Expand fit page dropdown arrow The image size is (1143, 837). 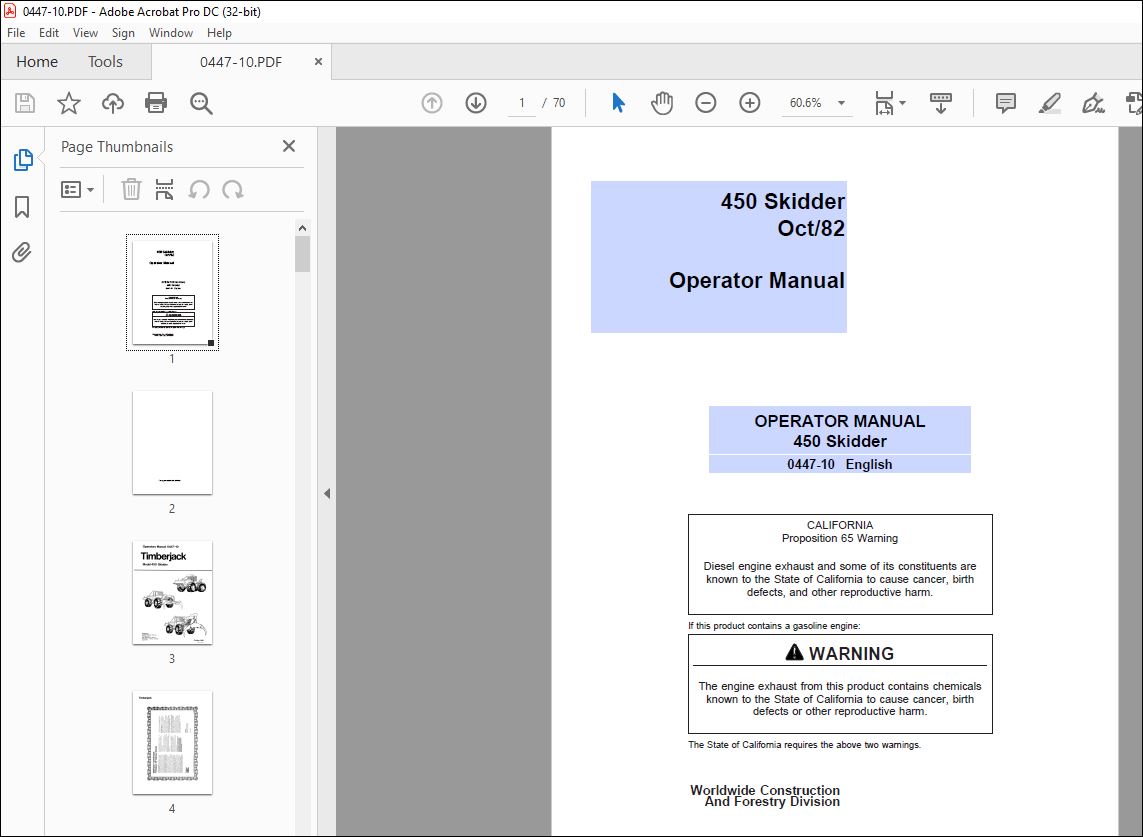pos(902,103)
